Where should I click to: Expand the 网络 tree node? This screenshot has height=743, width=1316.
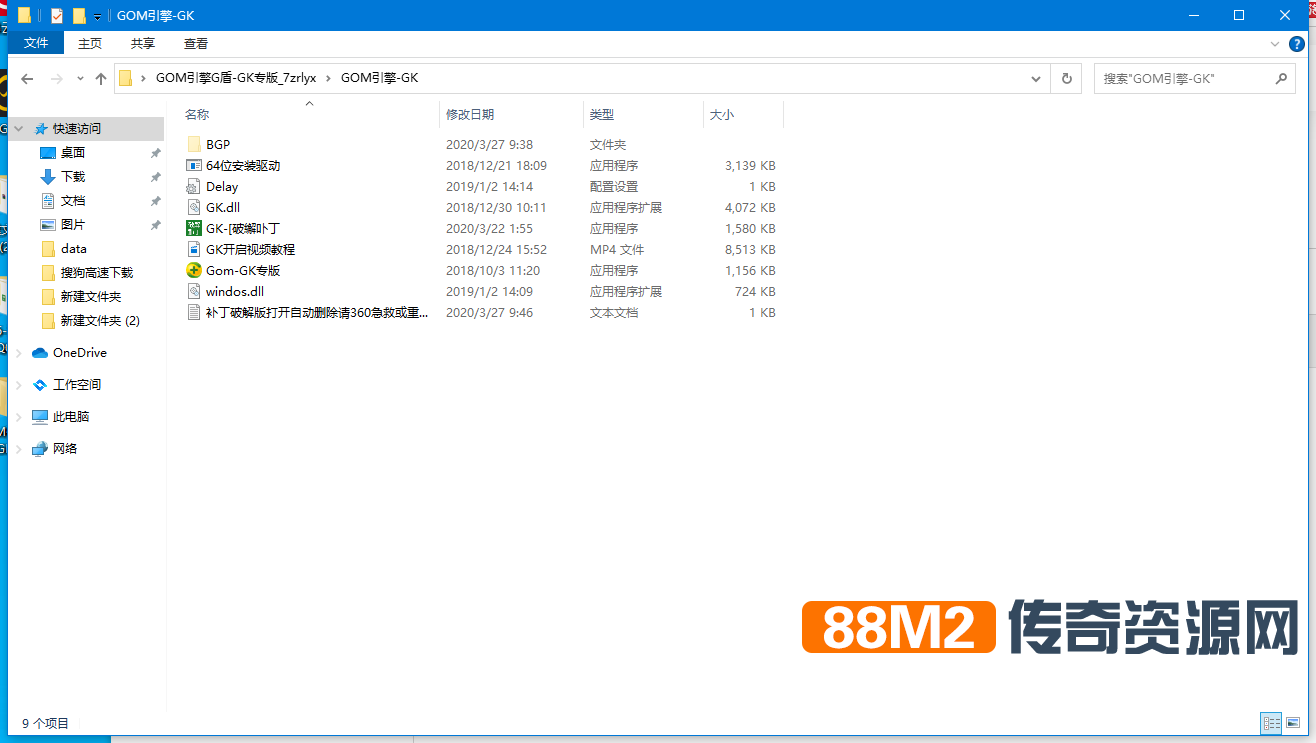[x=19, y=449]
